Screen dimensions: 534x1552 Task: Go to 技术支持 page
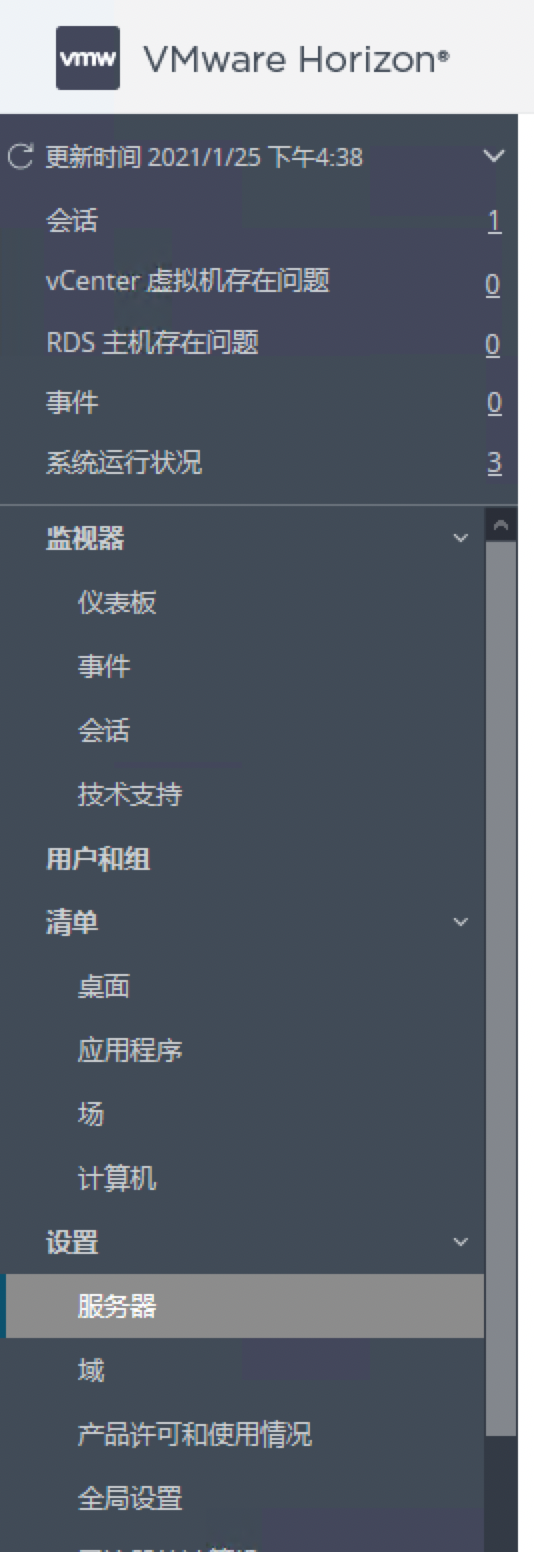130,795
